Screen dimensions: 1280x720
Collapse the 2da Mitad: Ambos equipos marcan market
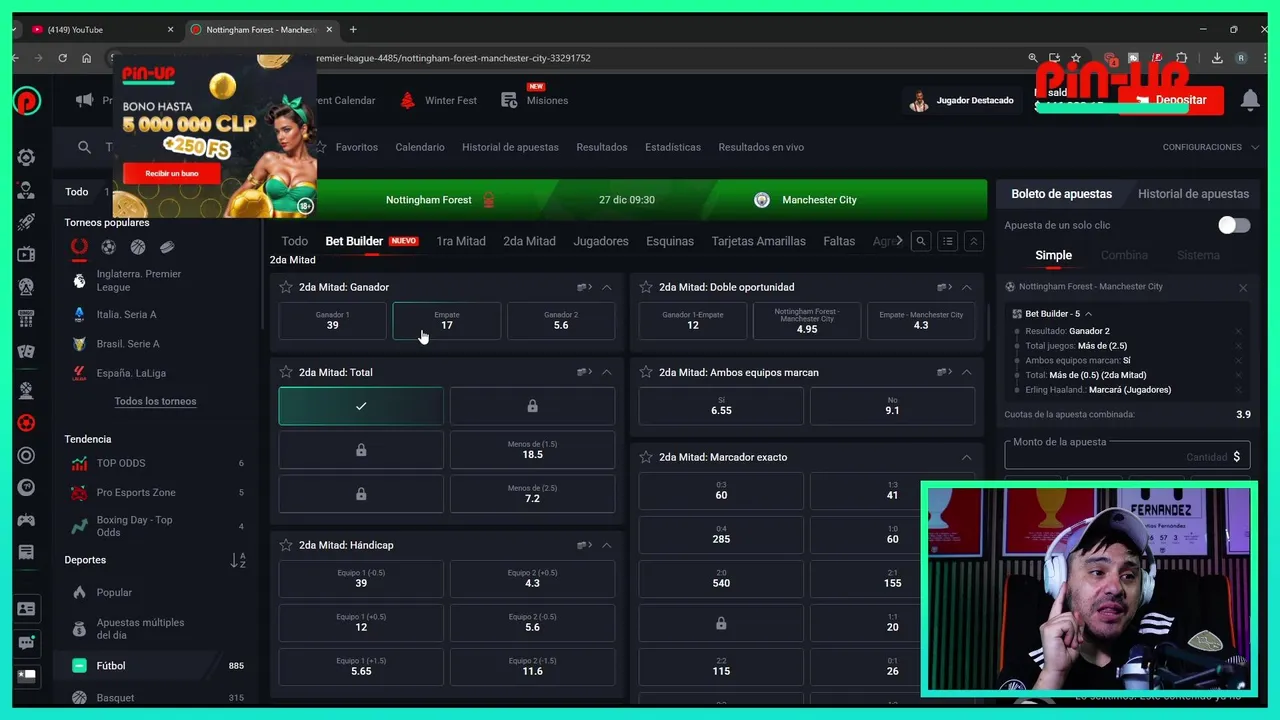(966, 372)
